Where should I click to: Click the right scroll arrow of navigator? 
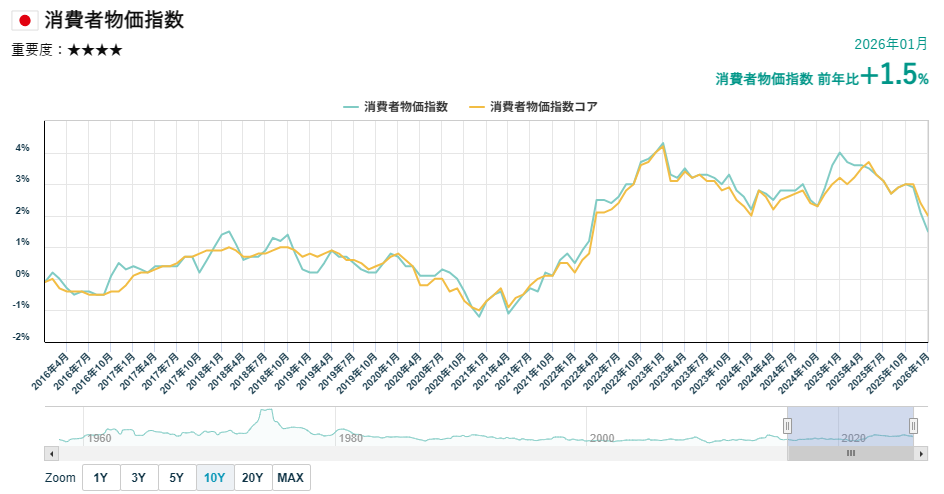(921, 454)
